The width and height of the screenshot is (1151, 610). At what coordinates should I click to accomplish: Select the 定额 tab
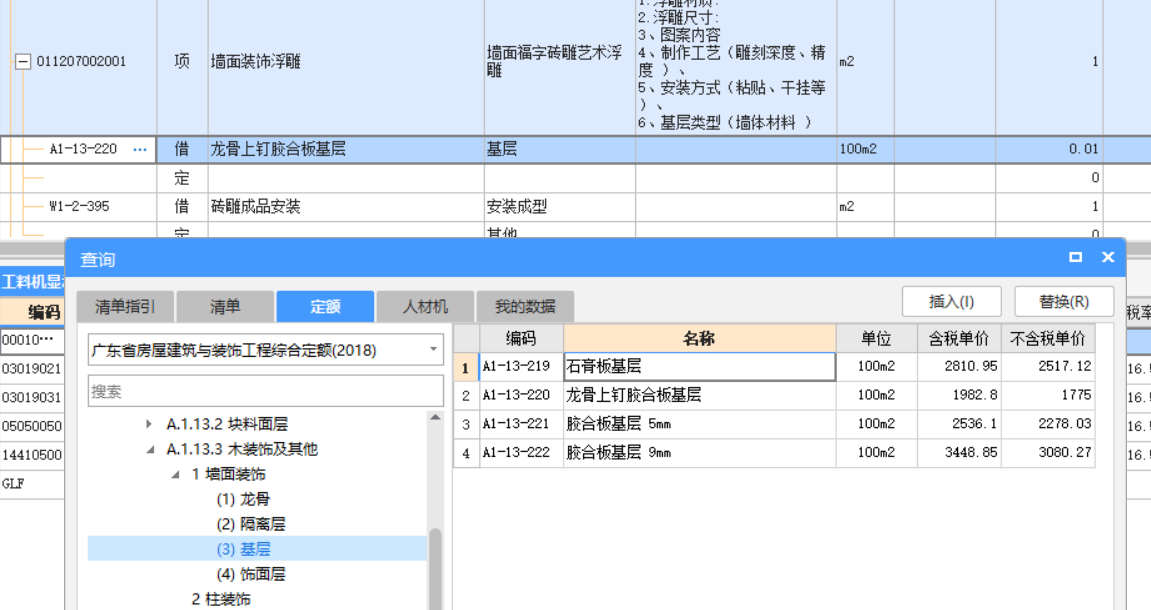tap(325, 307)
